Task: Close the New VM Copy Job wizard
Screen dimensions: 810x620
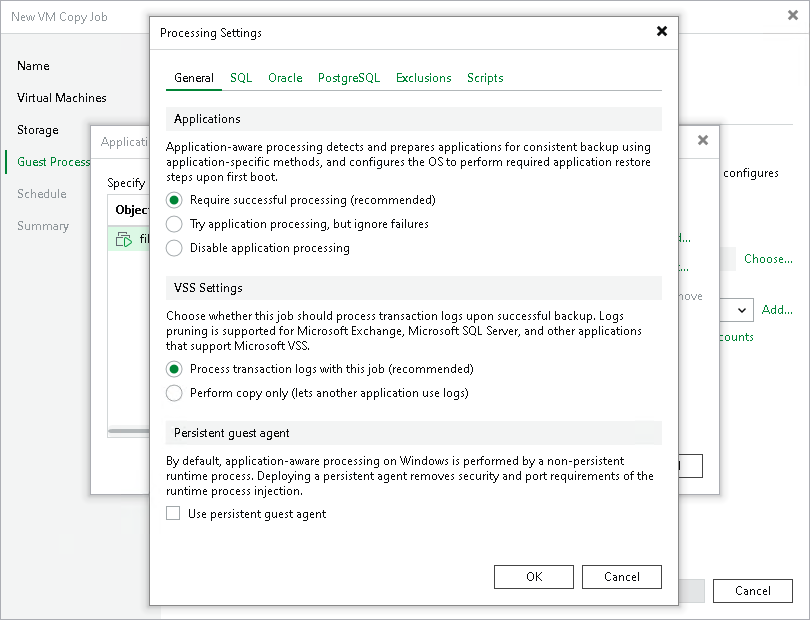Action: 793,15
